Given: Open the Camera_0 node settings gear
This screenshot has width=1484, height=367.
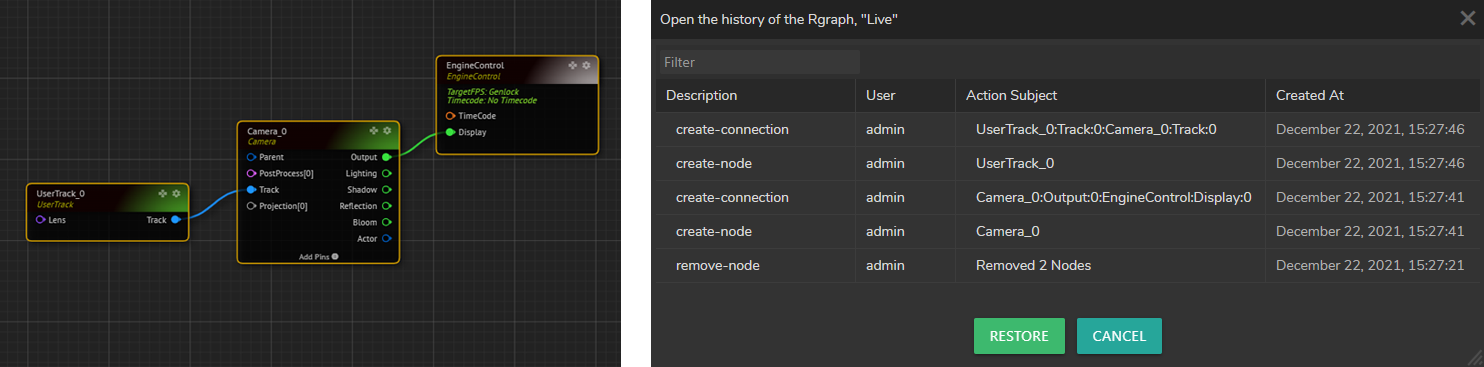Looking at the screenshot, I should coord(387,130).
